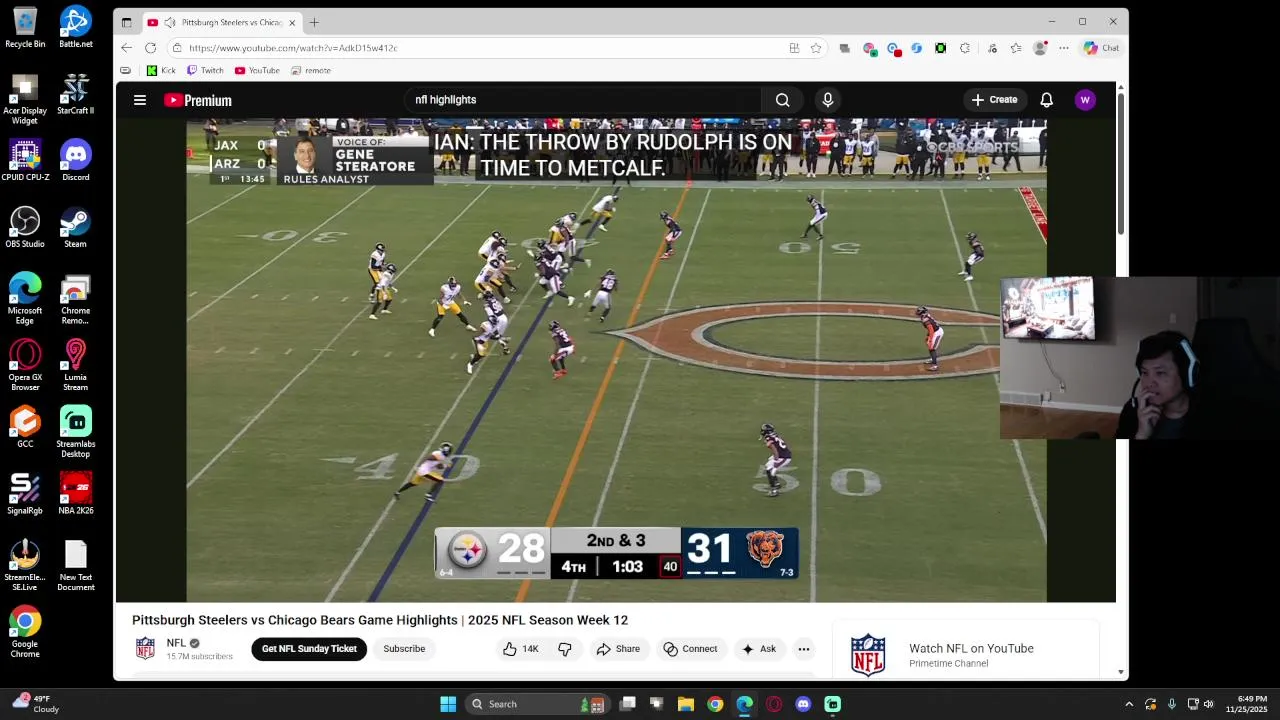The image size is (1280, 720).
Task: Click the NFL channel avatar
Action: [x=145, y=648]
